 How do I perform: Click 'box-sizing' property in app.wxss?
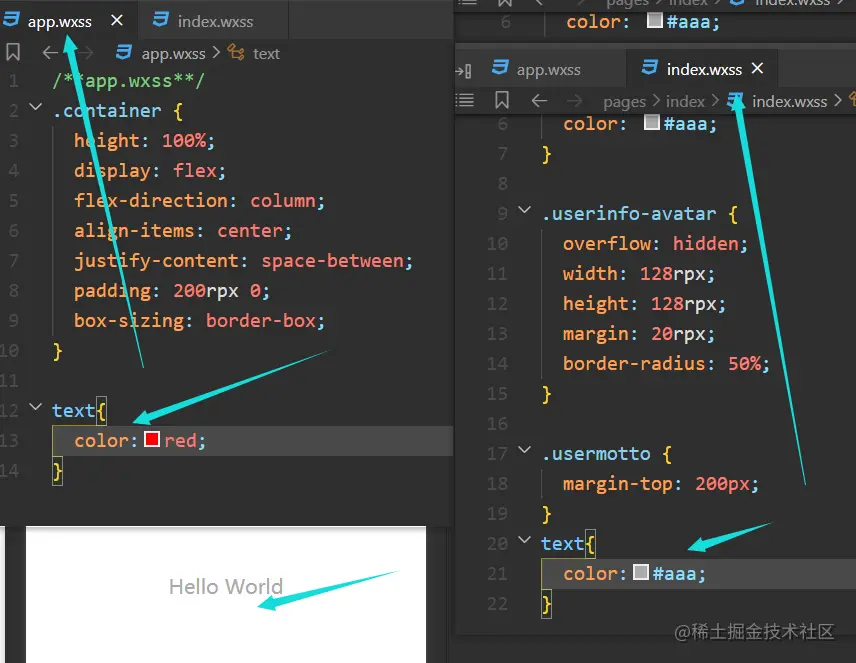[129, 321]
